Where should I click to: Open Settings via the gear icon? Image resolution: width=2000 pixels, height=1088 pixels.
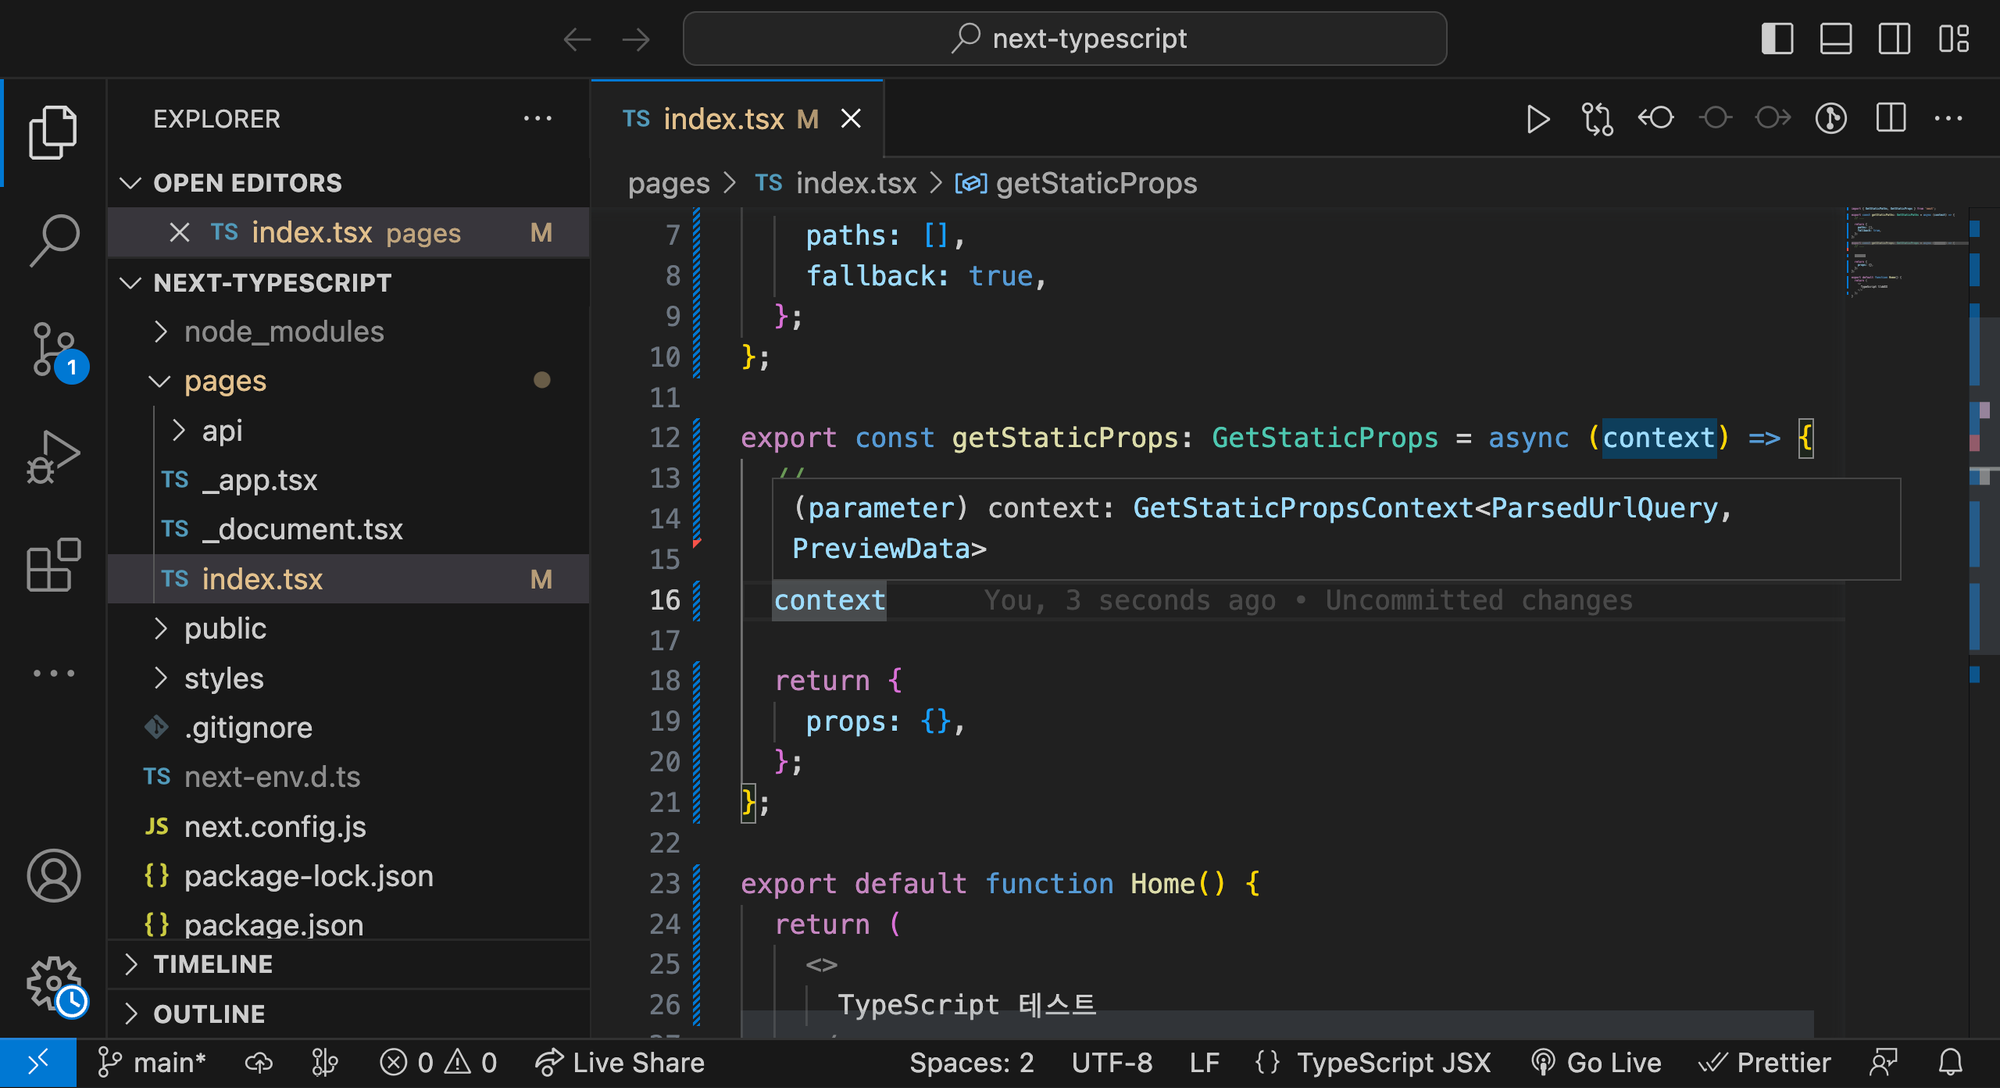point(53,983)
